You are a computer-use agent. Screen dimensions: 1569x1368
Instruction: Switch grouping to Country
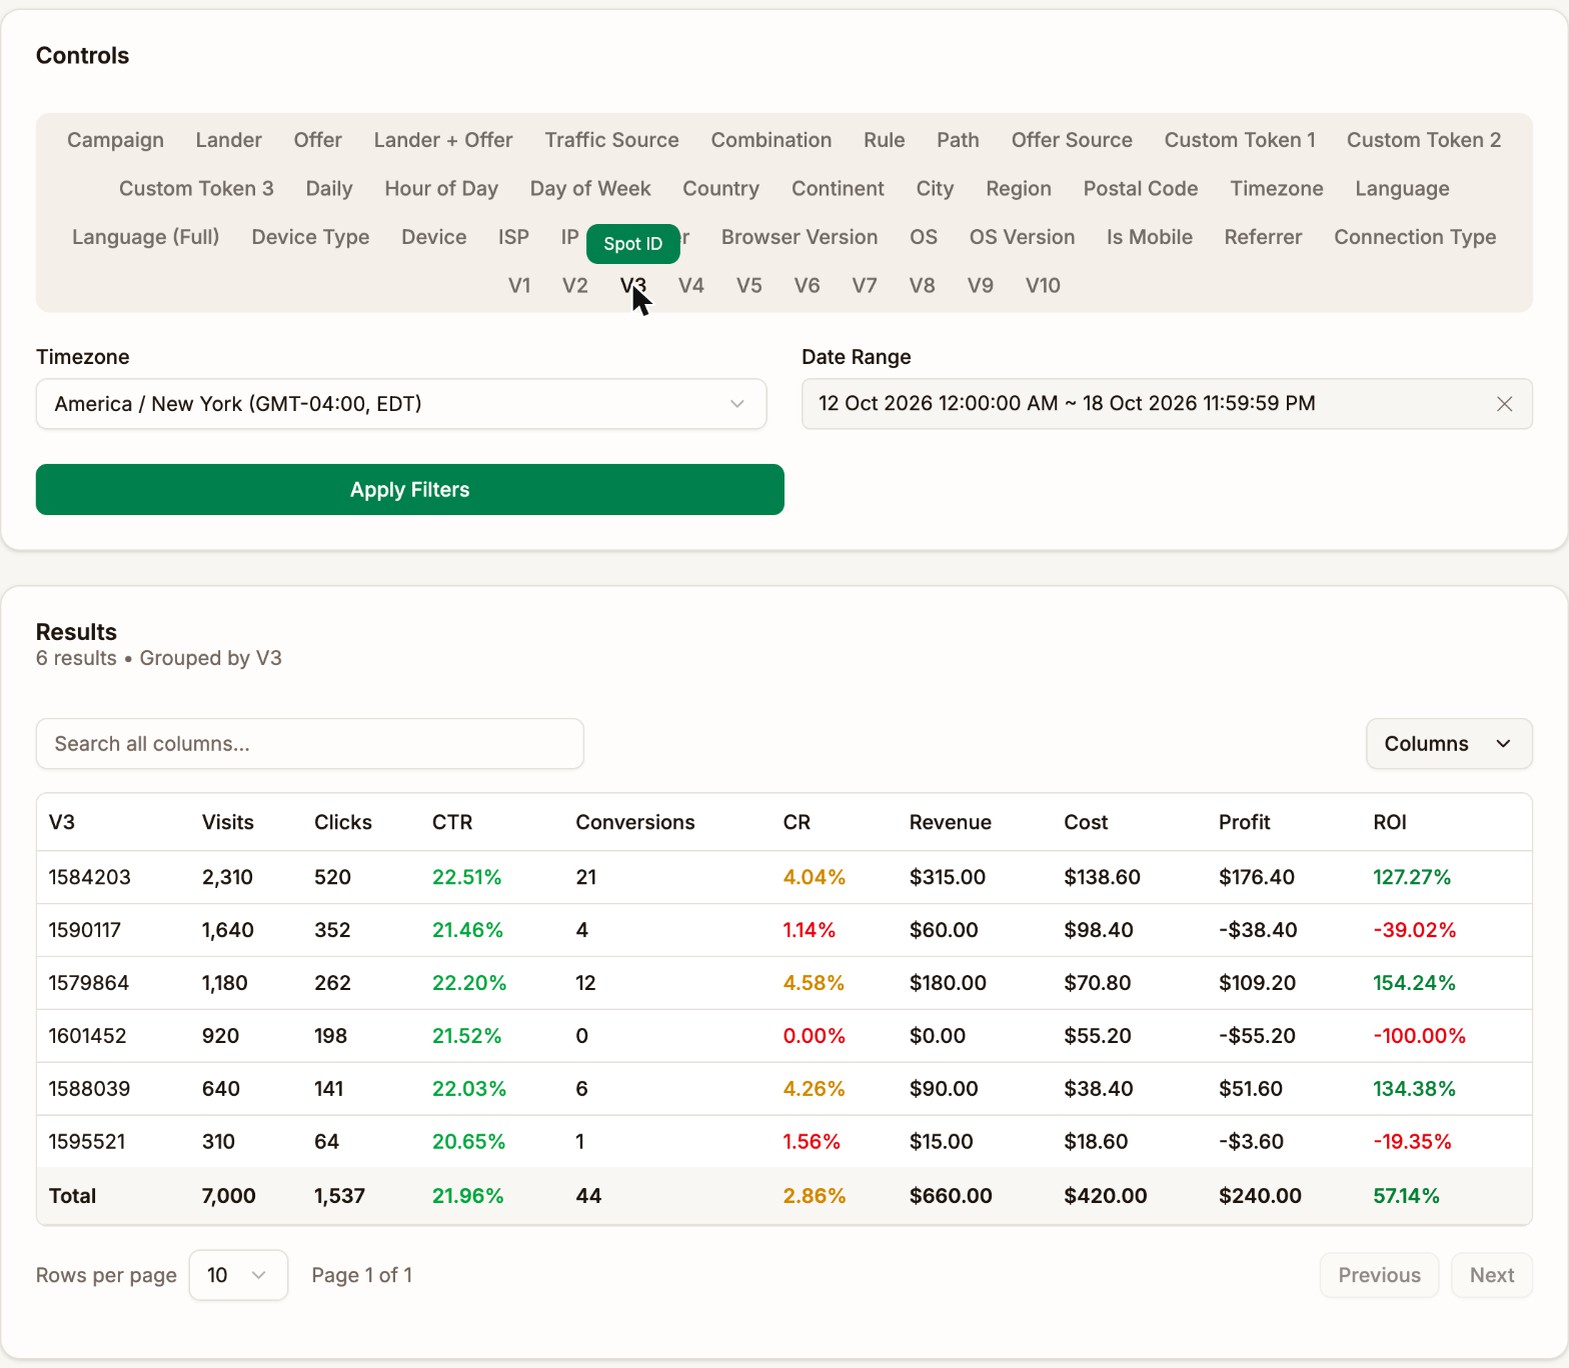pyautogui.click(x=721, y=189)
